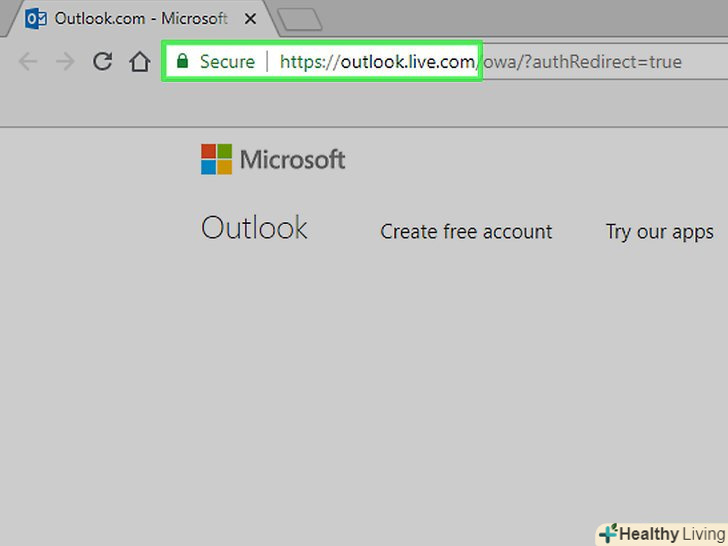
Task: Click the green padlock Secure icon
Action: [182, 60]
